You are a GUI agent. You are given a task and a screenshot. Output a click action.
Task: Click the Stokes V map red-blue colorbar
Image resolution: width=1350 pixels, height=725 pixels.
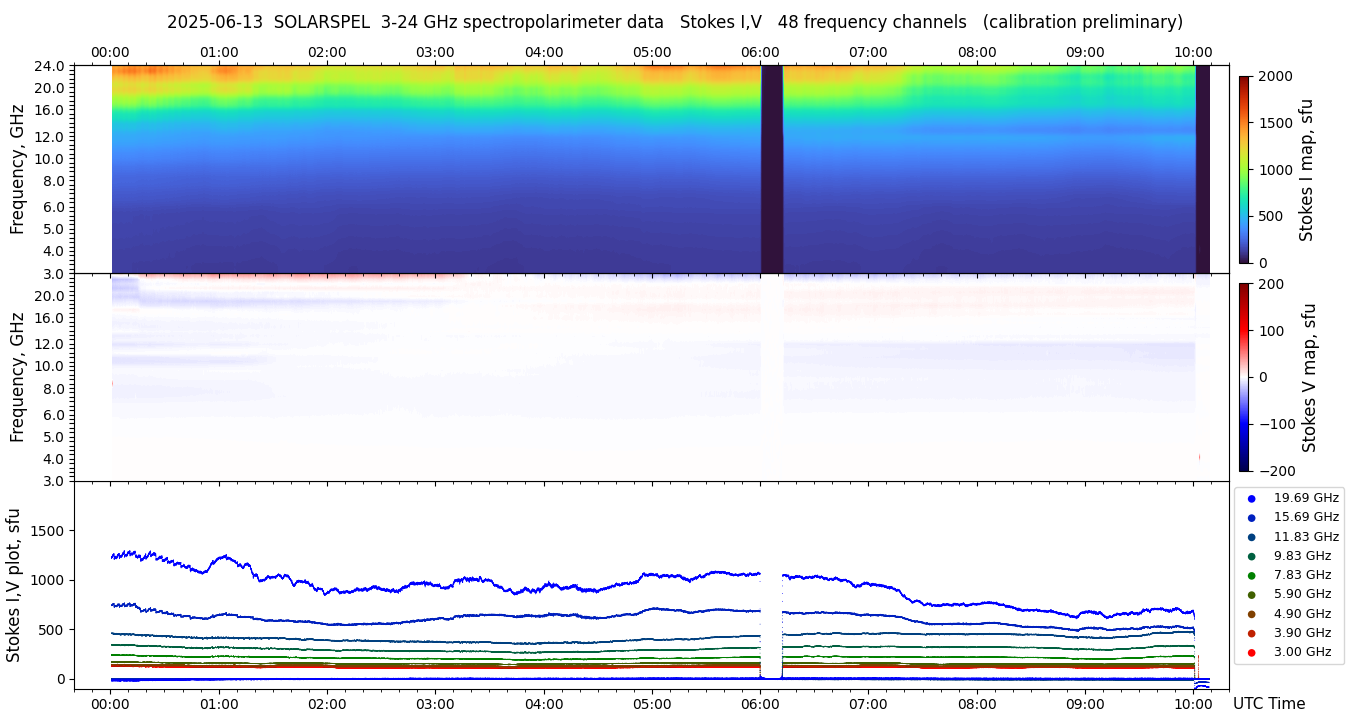click(1244, 377)
